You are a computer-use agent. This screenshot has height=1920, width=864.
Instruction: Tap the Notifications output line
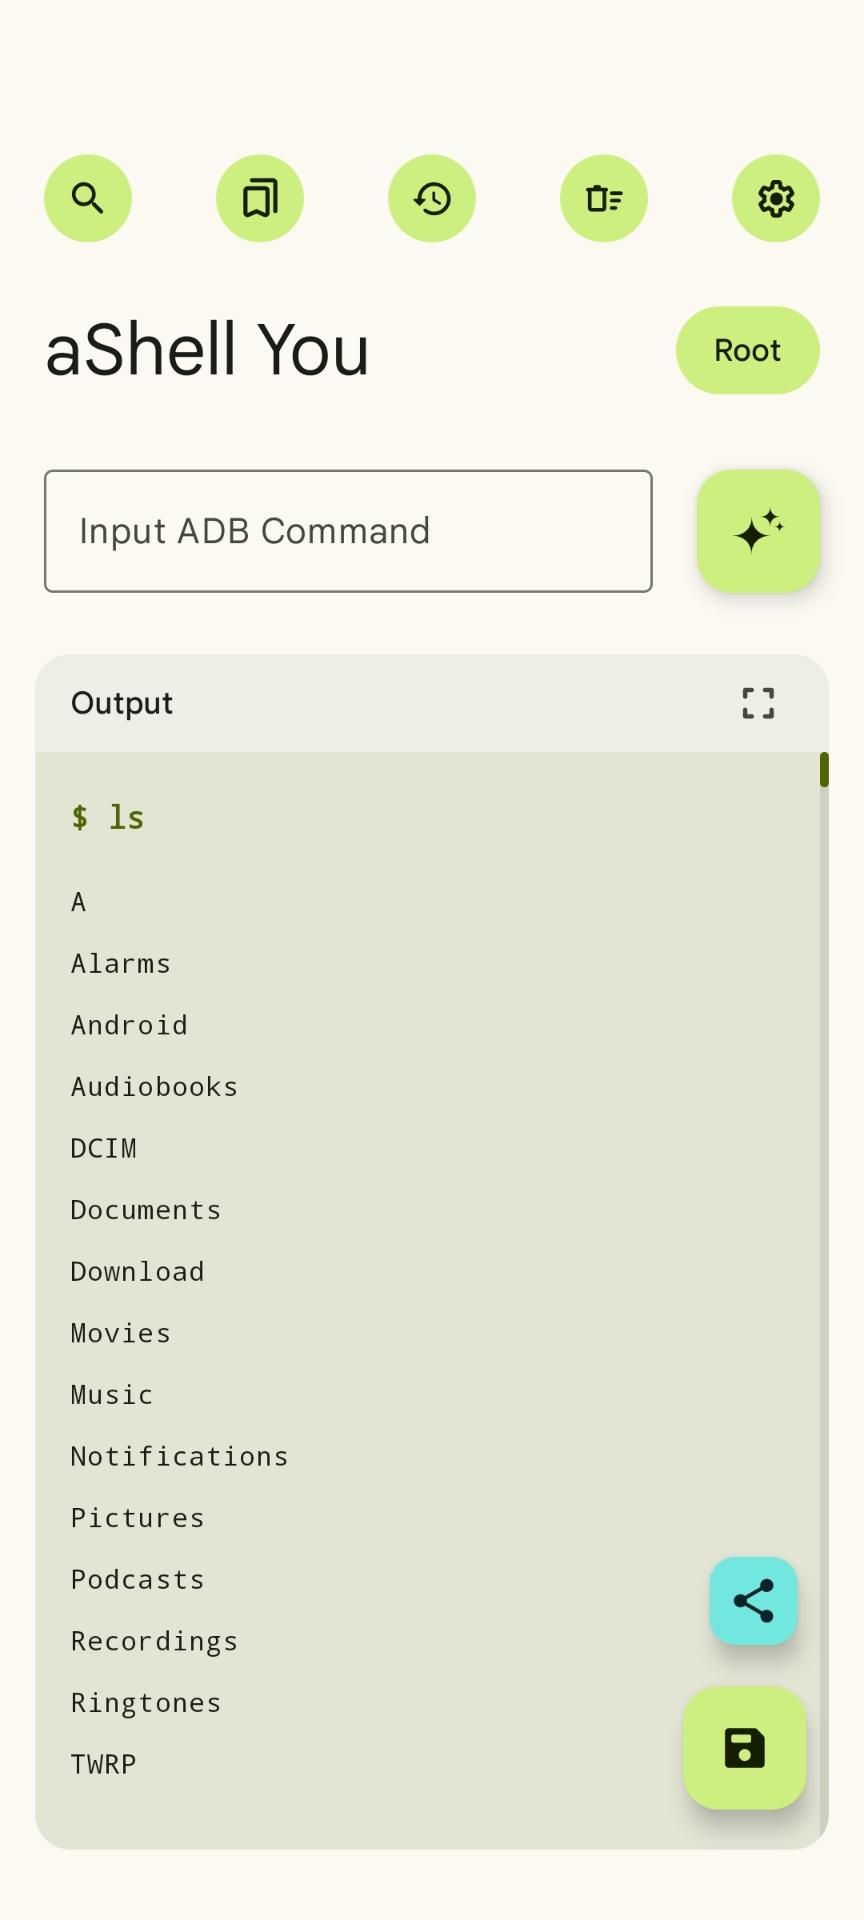(180, 1456)
